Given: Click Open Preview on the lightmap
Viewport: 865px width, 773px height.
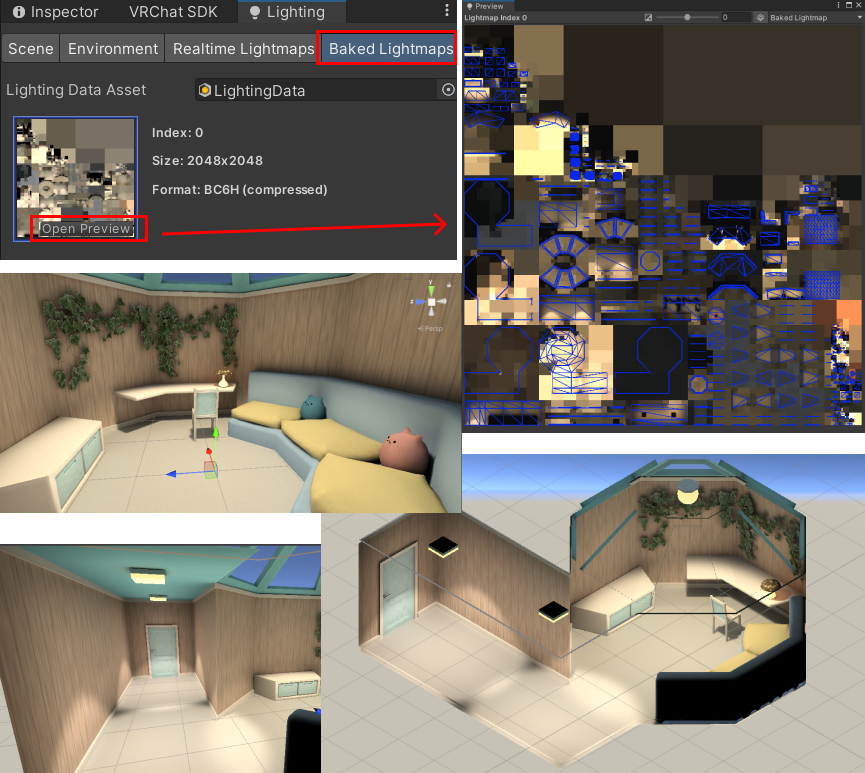Looking at the screenshot, I should point(86,229).
